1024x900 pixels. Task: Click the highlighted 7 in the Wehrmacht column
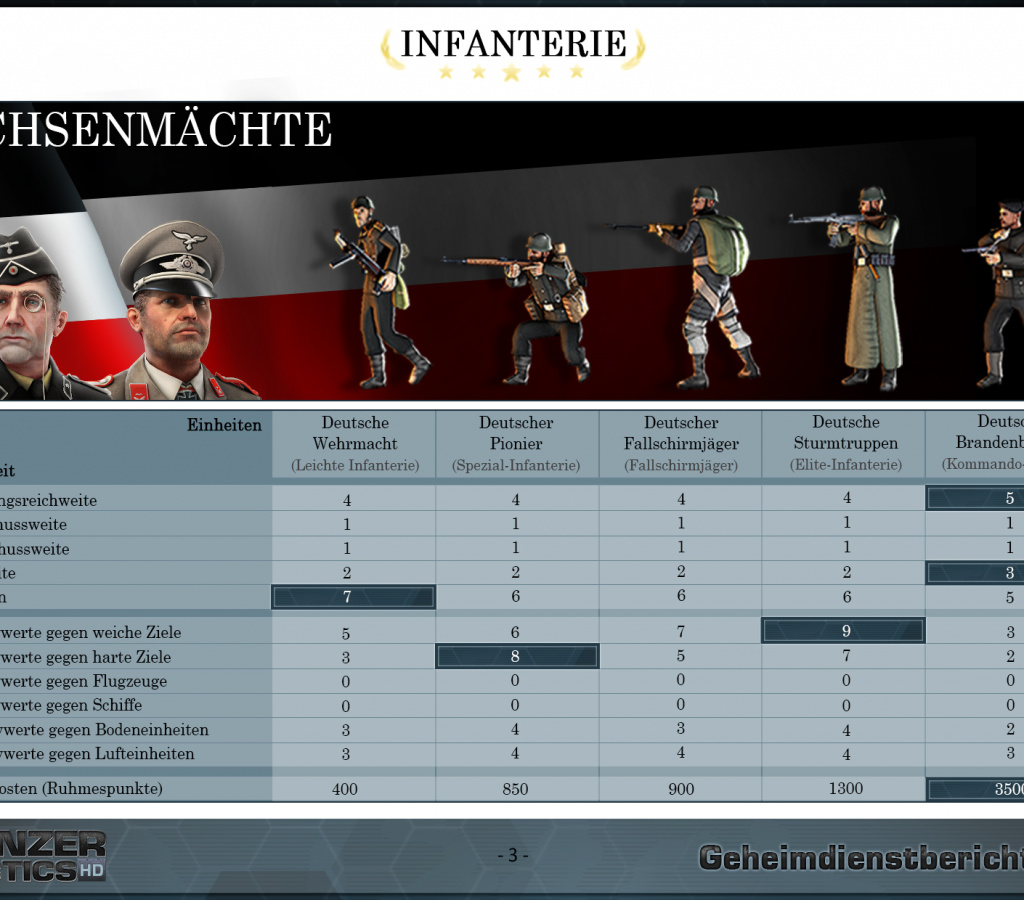pos(353,597)
